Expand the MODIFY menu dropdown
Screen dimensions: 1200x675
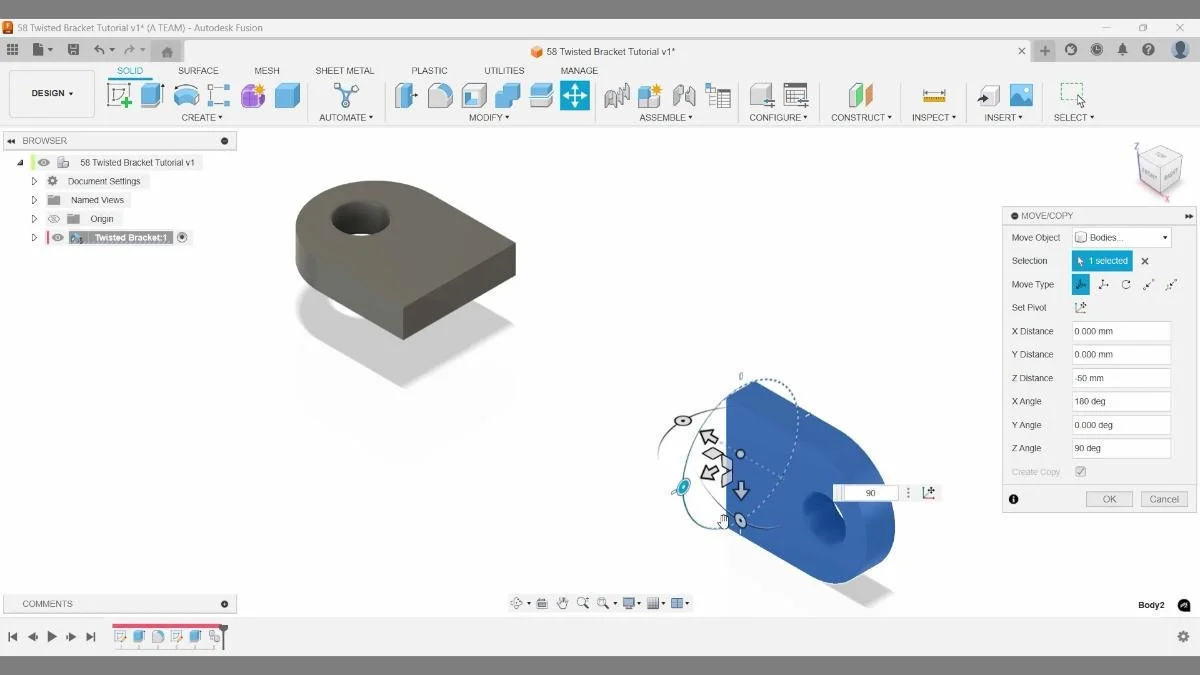click(489, 118)
